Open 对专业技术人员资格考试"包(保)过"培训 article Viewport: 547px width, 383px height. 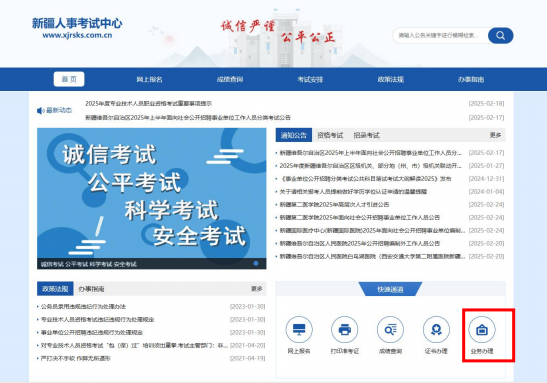pos(134,345)
